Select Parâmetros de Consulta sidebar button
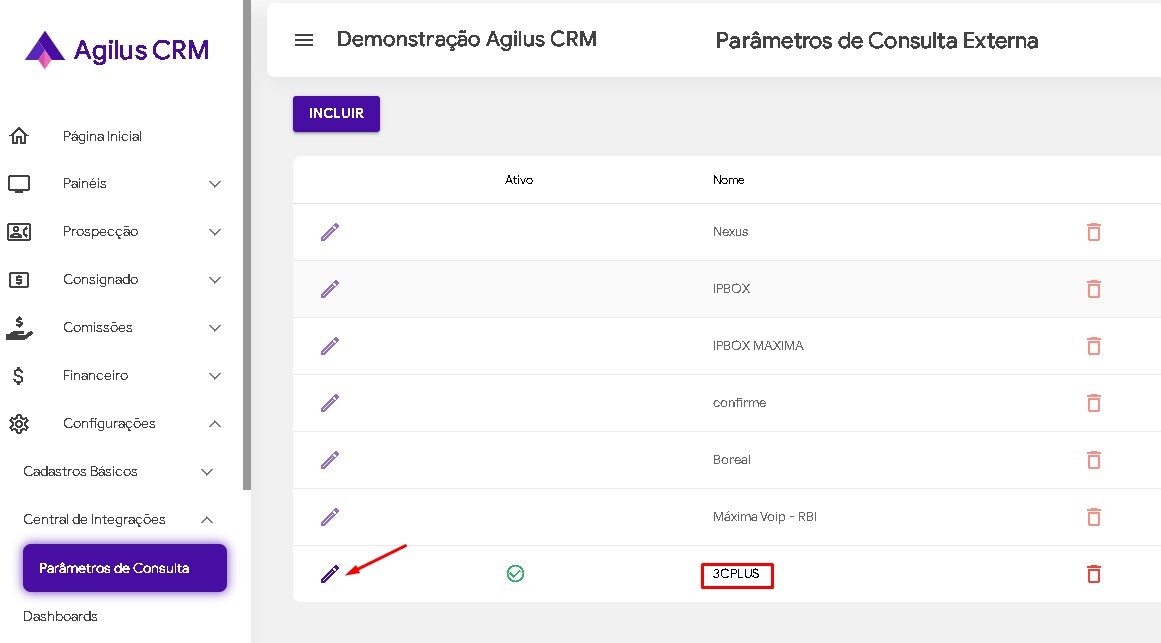Screen dimensions: 1161x643 (124, 568)
